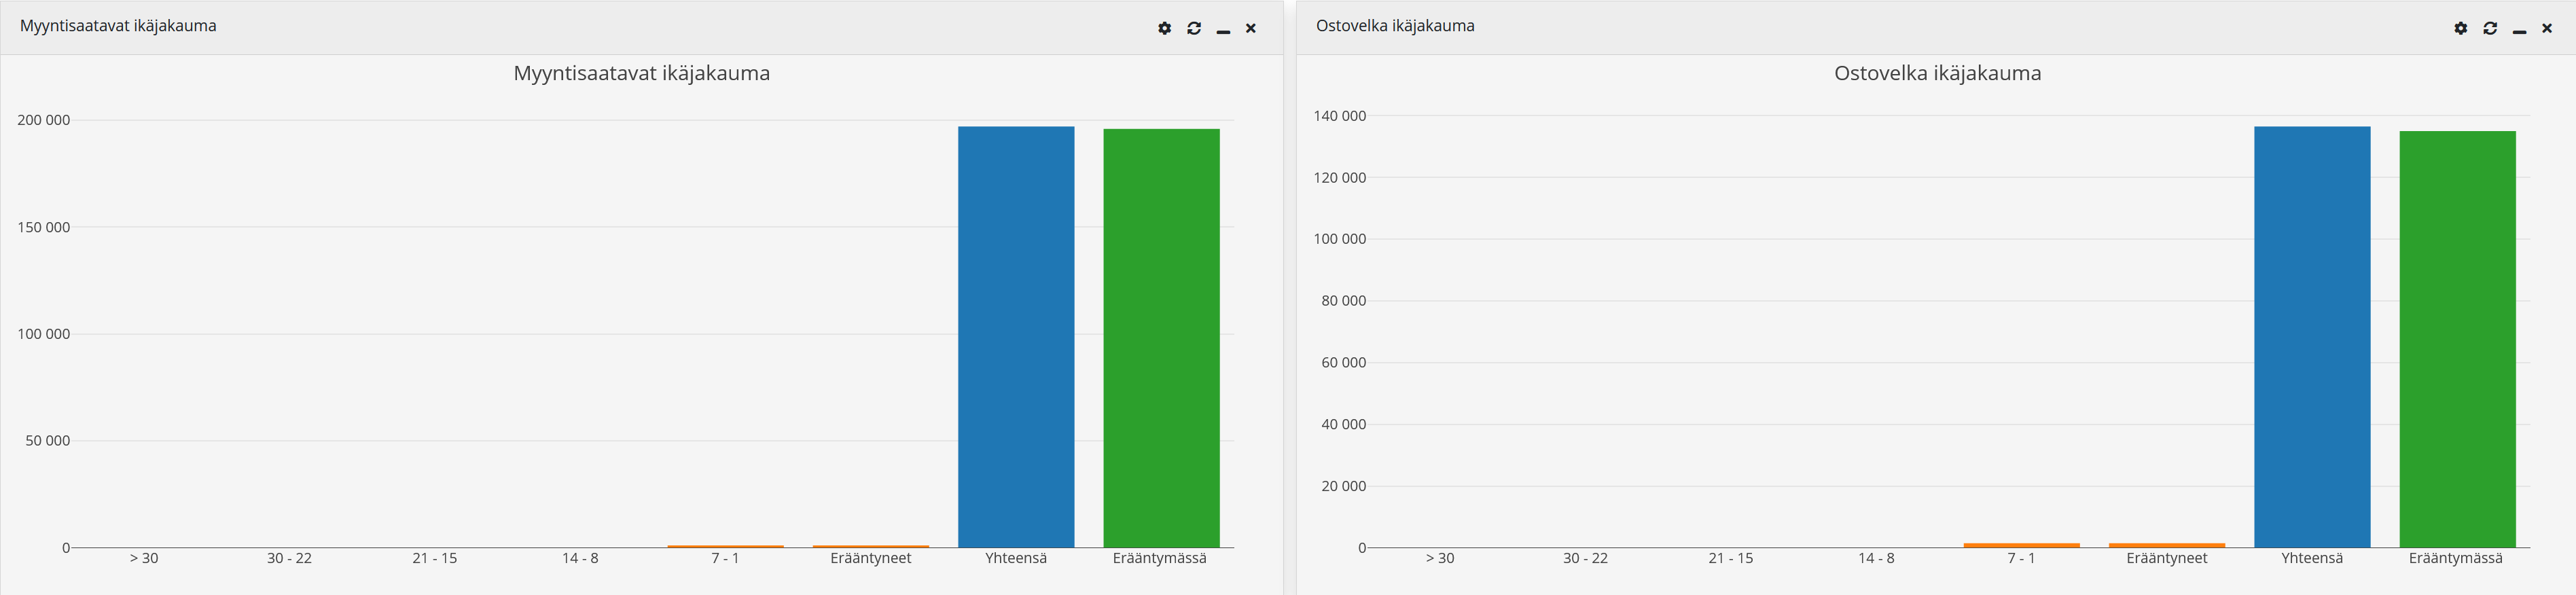Select orange 7 - 1 bar in Myyntisaatavat chart

[x=725, y=546]
